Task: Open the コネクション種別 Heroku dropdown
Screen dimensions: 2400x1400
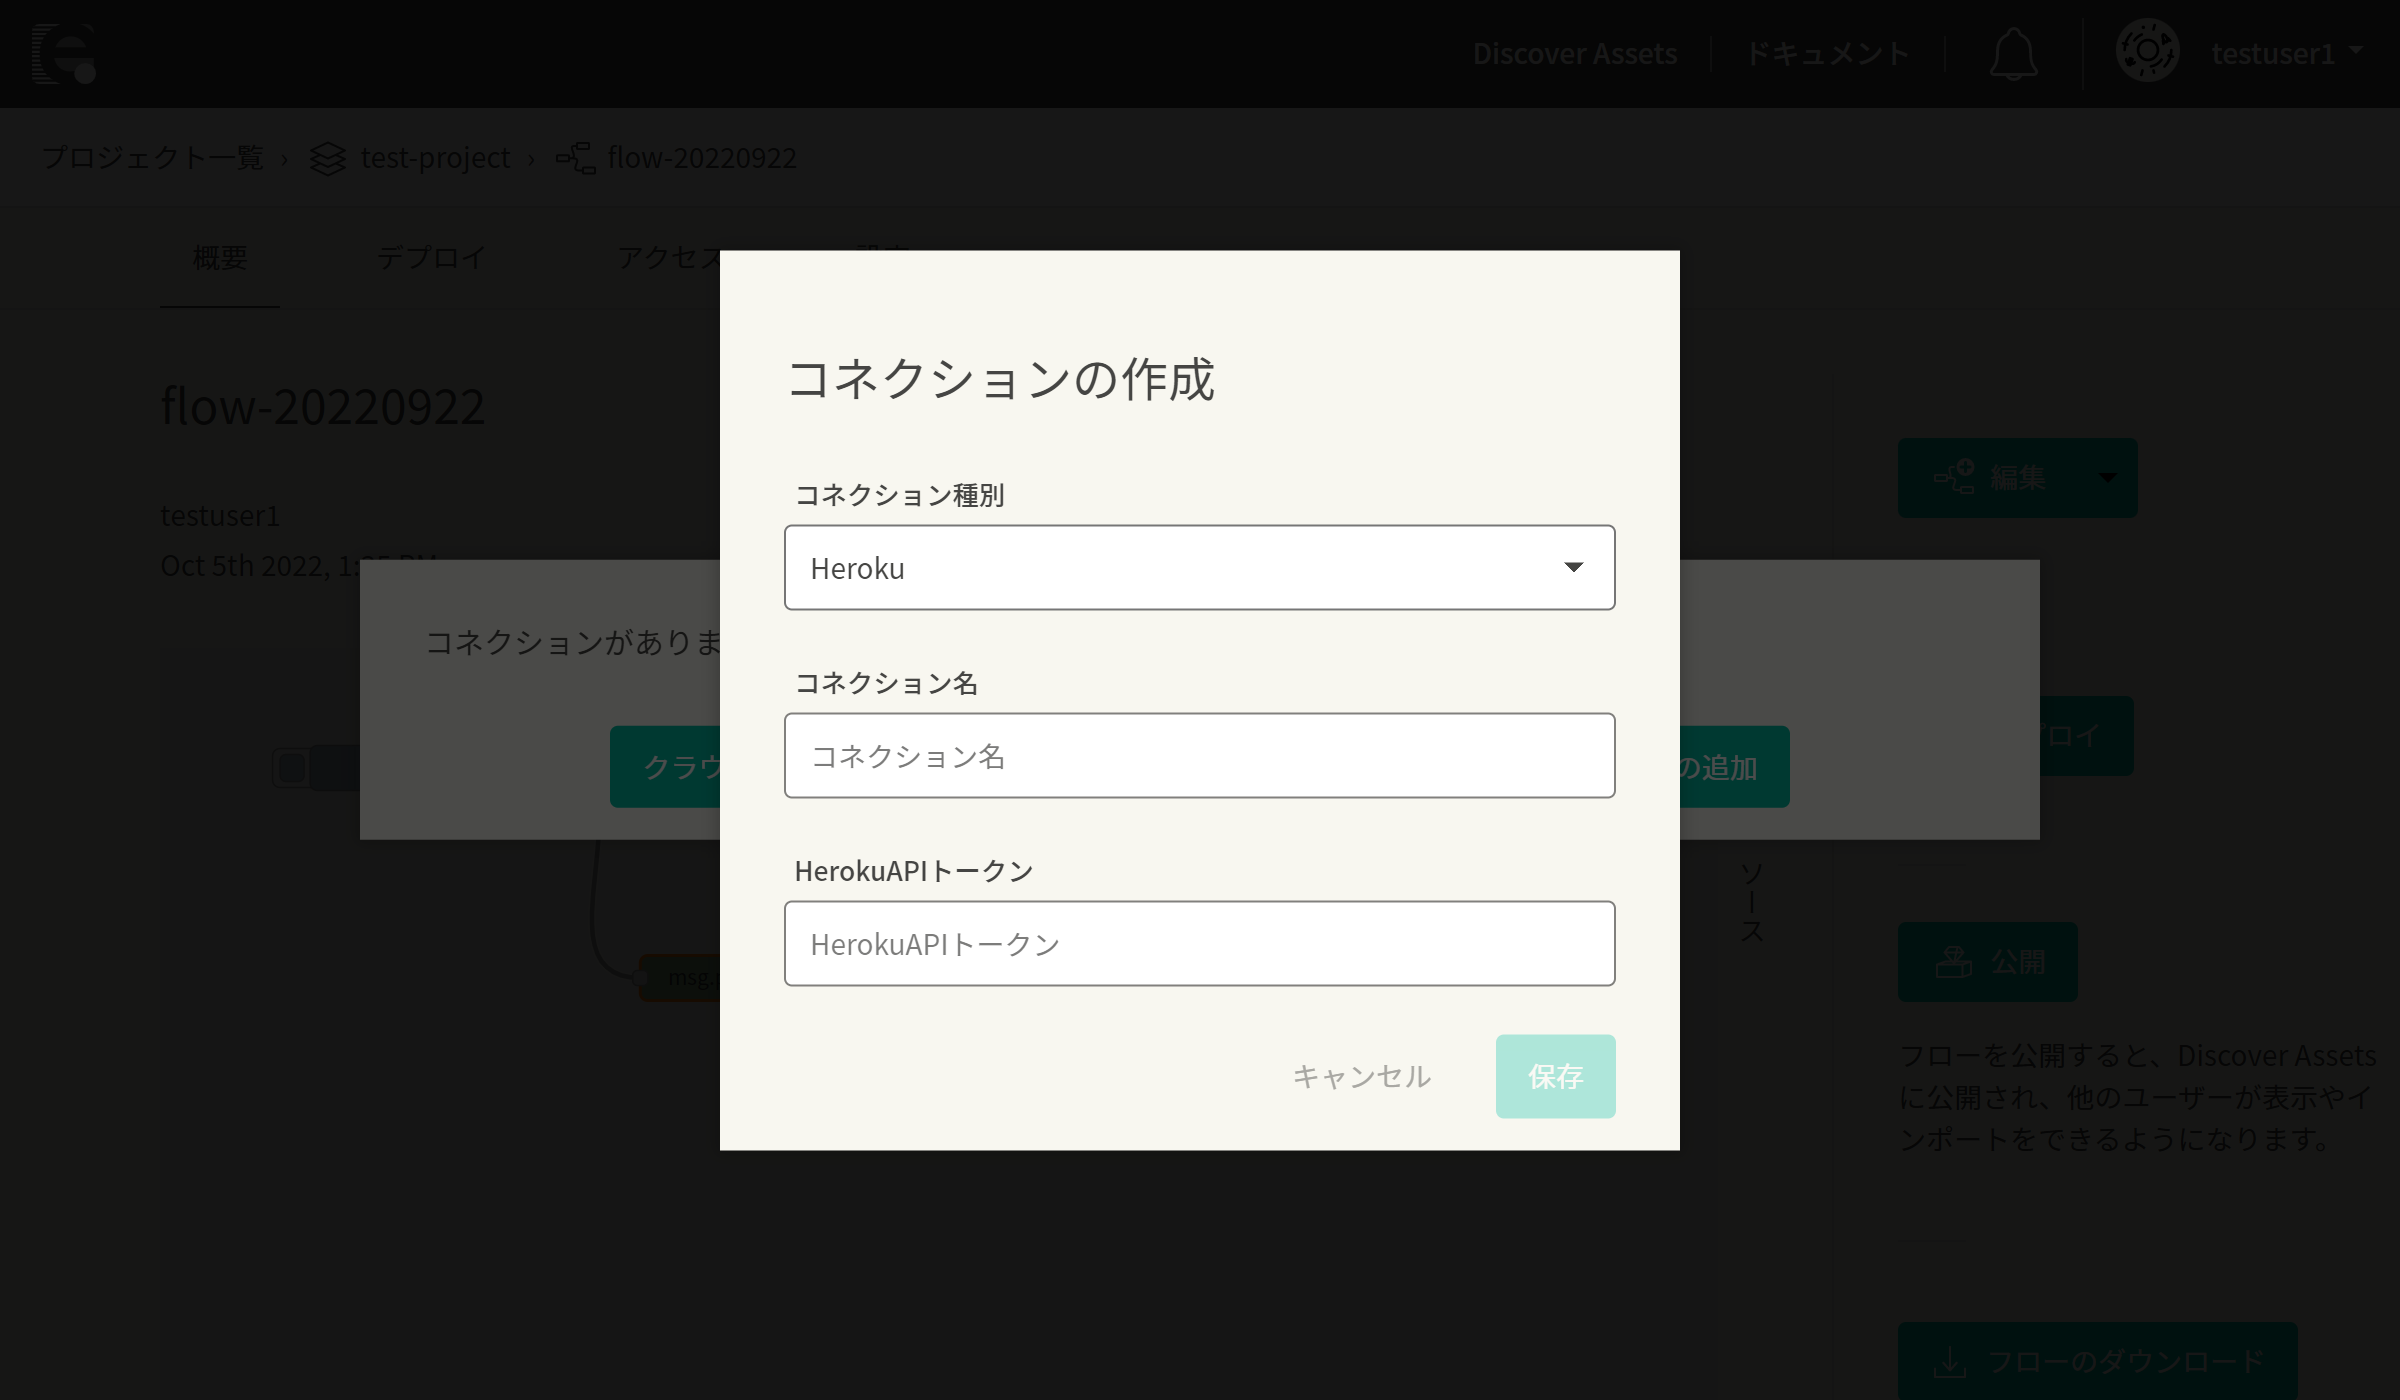Action: click(1199, 567)
